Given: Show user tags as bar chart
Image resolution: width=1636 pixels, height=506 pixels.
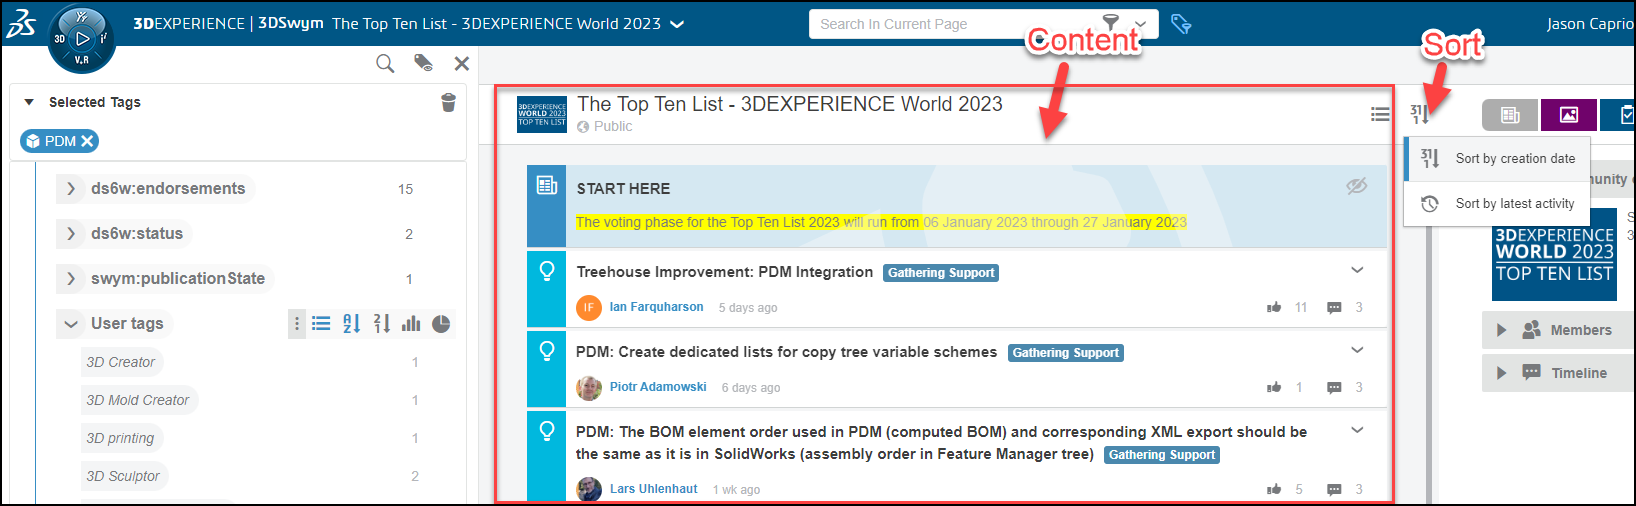Looking at the screenshot, I should tap(411, 323).
